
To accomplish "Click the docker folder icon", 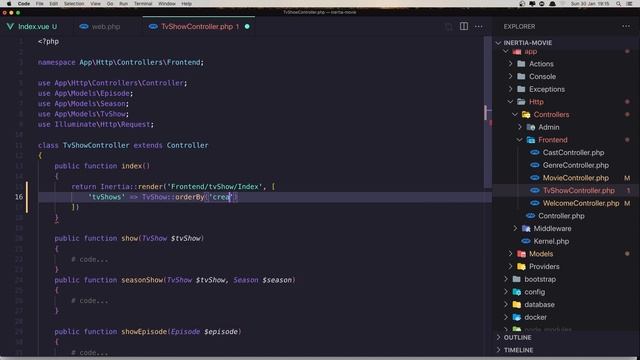I will [517, 317].
